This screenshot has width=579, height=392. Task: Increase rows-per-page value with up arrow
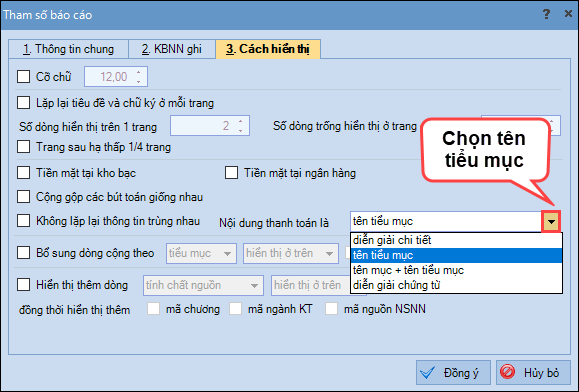(x=240, y=121)
